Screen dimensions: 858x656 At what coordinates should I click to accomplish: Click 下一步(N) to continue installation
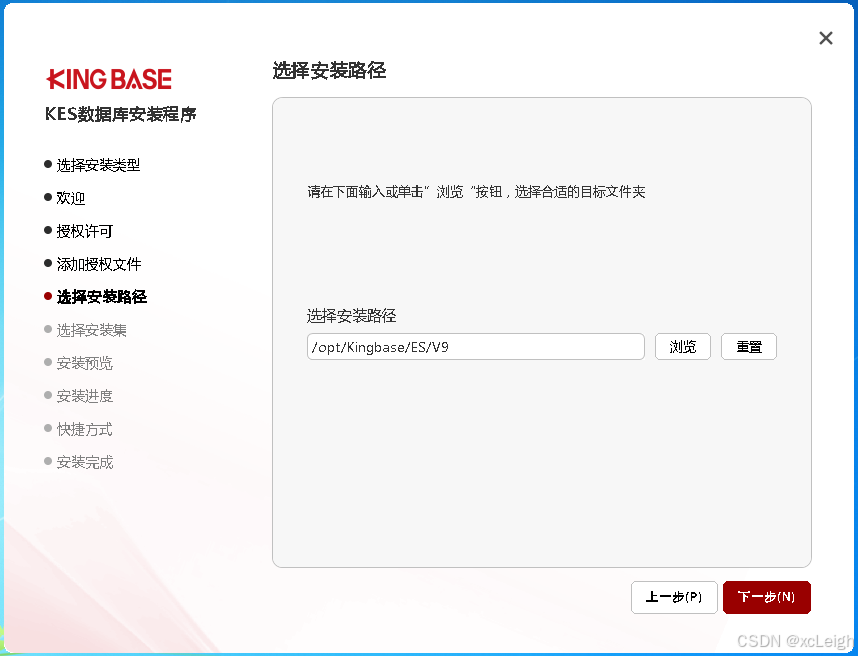(x=767, y=597)
